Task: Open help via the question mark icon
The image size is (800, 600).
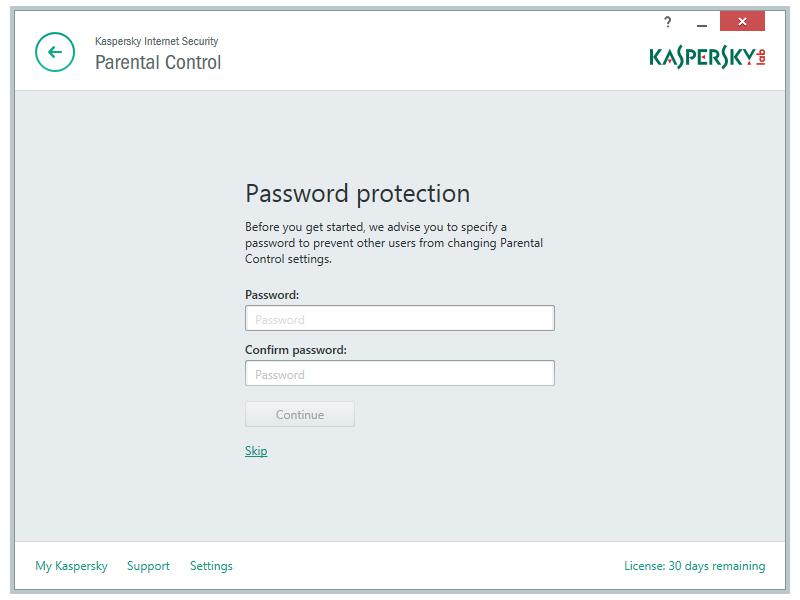Action: click(x=667, y=21)
